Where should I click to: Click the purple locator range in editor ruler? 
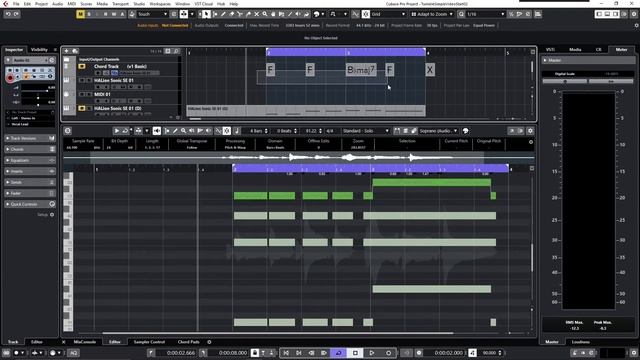370,169
